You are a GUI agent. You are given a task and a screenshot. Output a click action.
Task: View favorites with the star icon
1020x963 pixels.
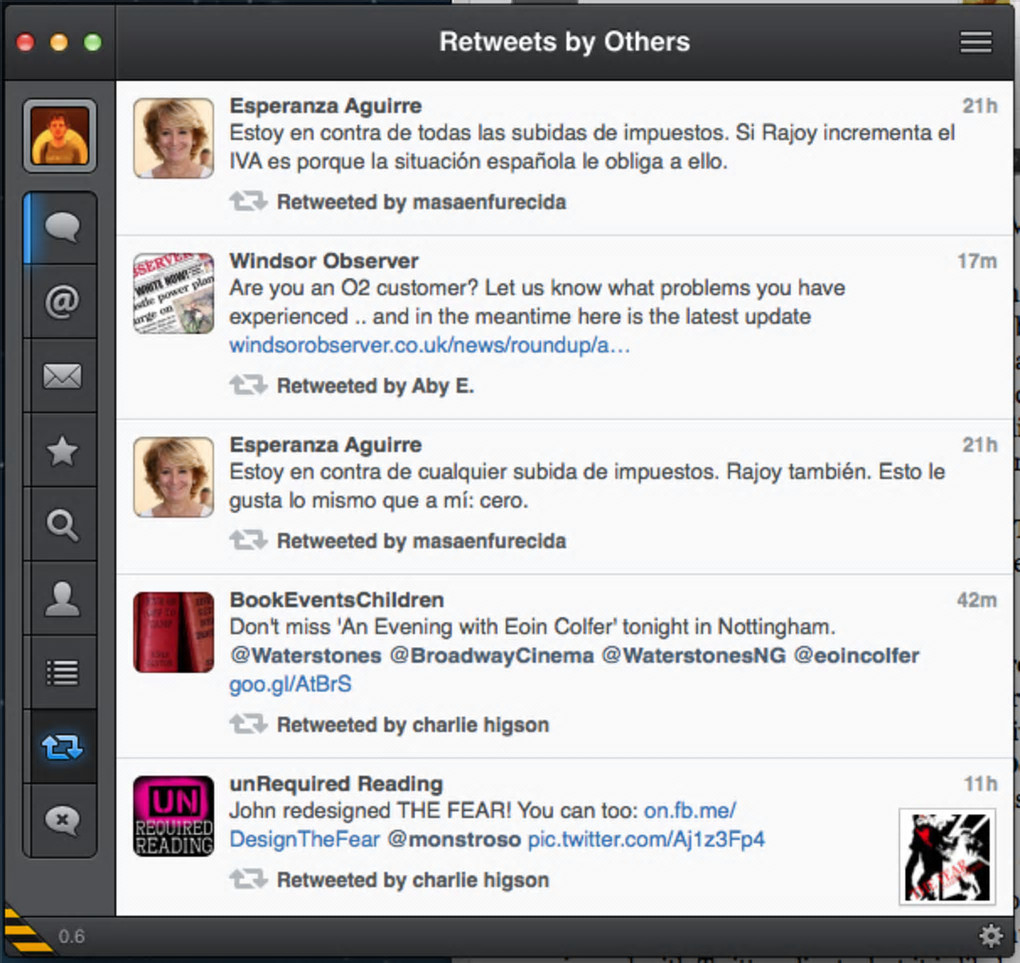click(62, 450)
